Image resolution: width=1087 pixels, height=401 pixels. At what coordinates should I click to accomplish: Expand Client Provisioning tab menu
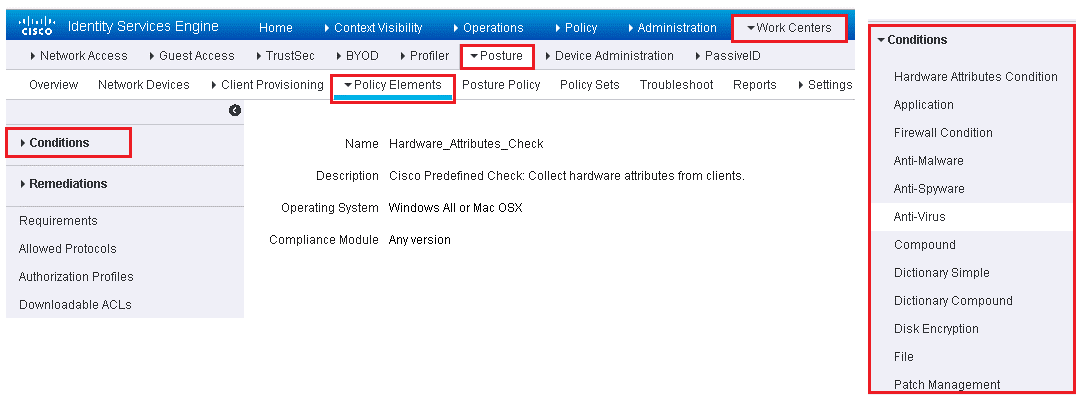pyautogui.click(x=267, y=85)
